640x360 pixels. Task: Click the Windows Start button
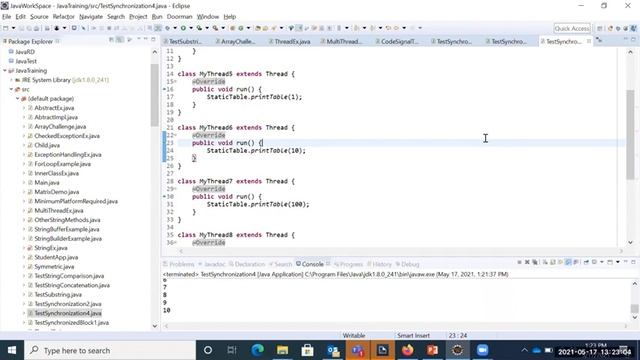[12, 350]
